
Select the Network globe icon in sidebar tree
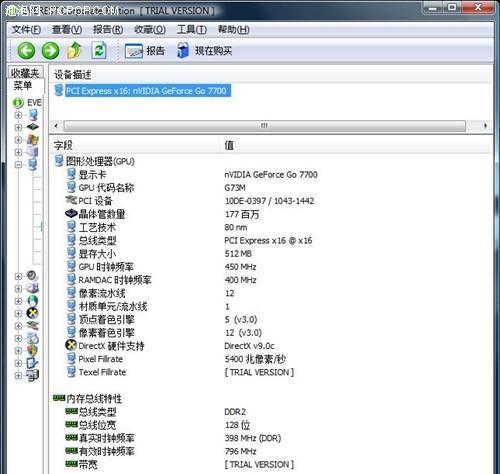[33, 301]
